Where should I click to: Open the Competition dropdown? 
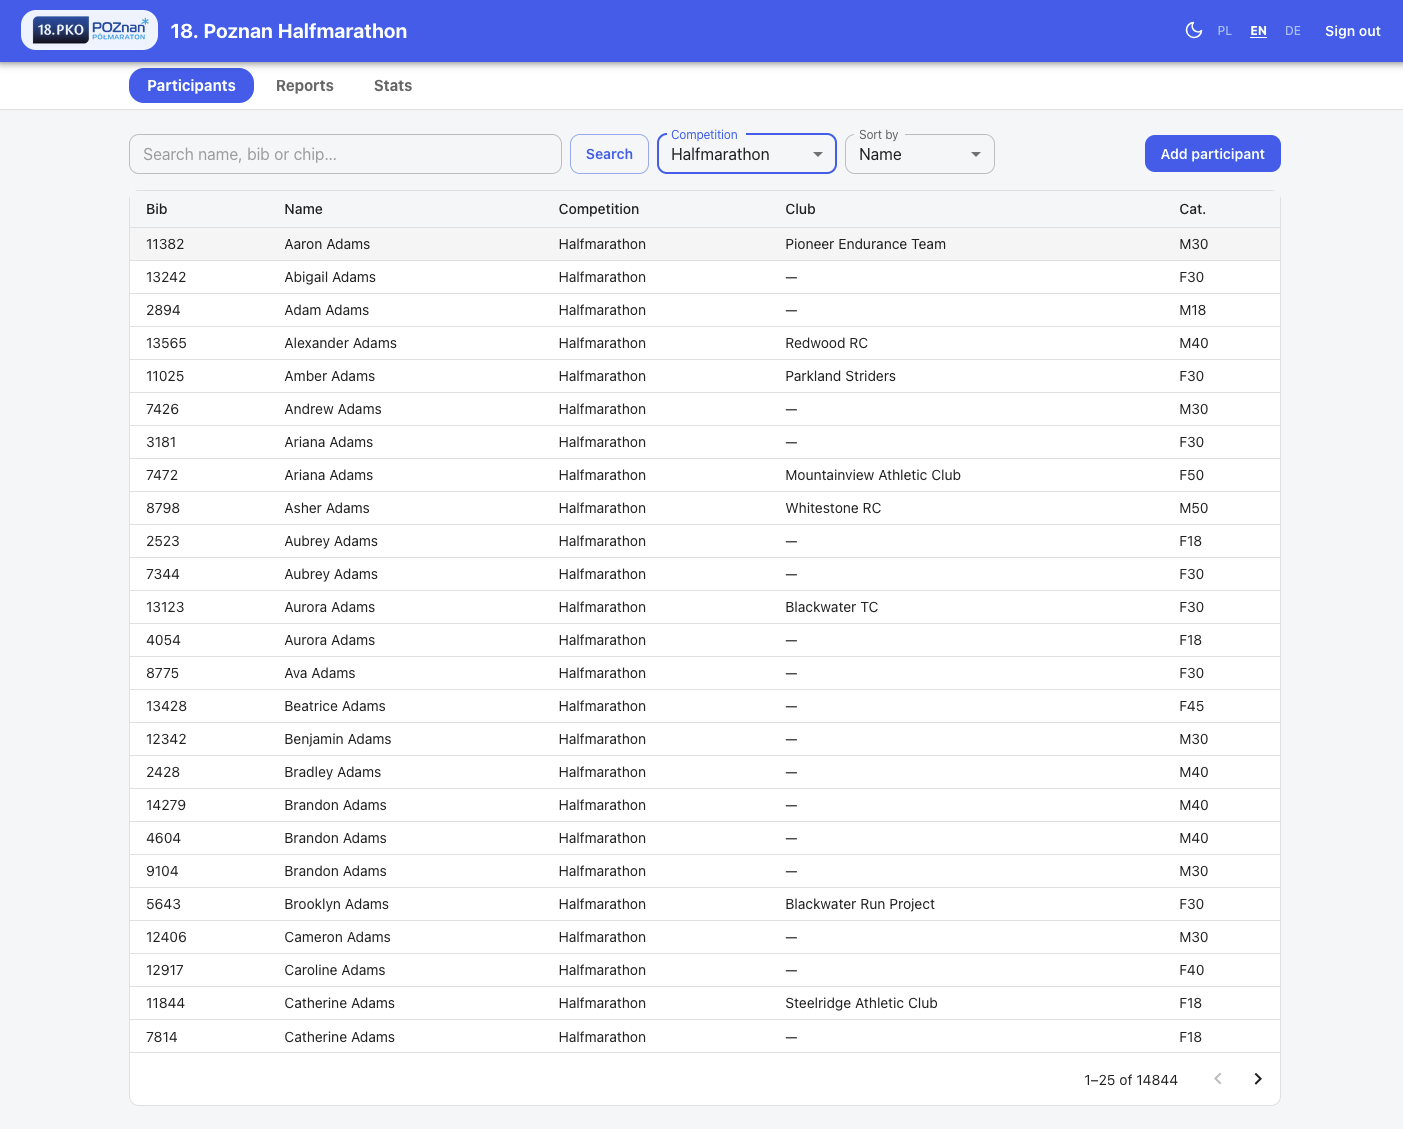747,154
